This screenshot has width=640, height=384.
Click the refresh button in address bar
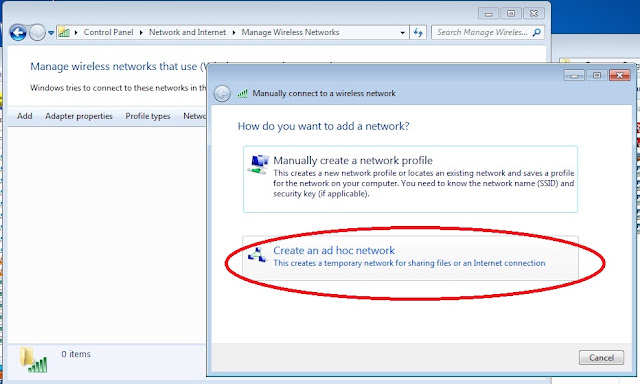pos(418,33)
